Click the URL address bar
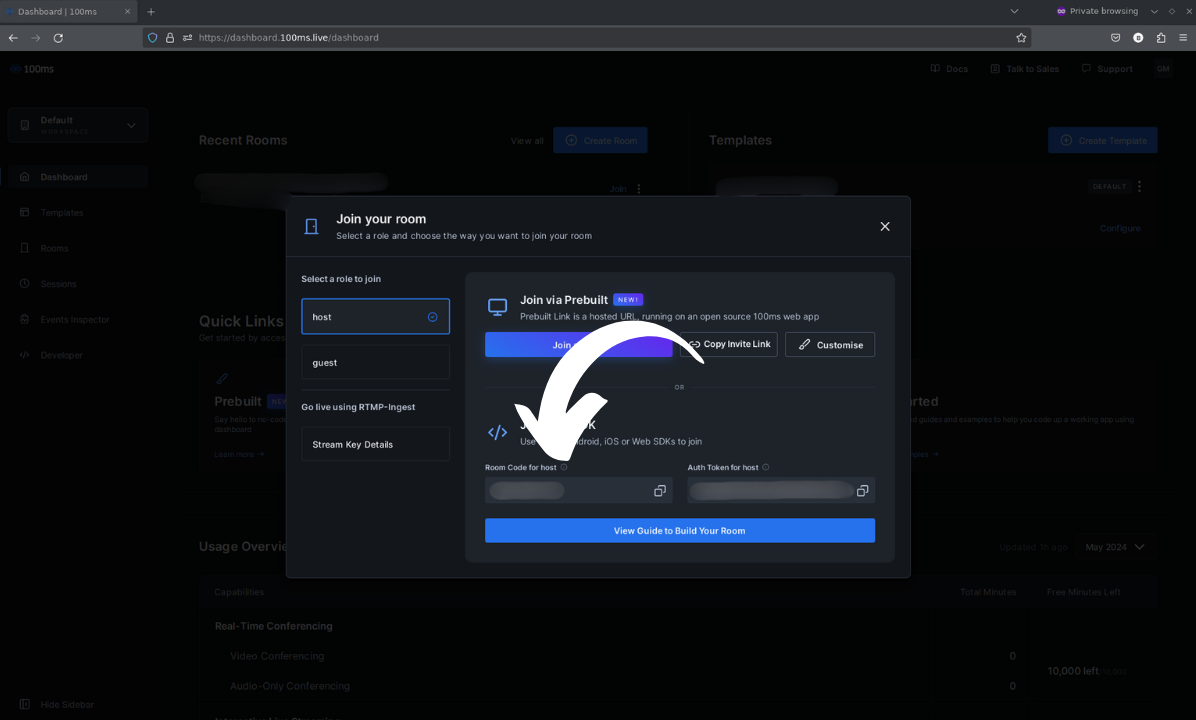The width and height of the screenshot is (1196, 720). tap(587, 37)
